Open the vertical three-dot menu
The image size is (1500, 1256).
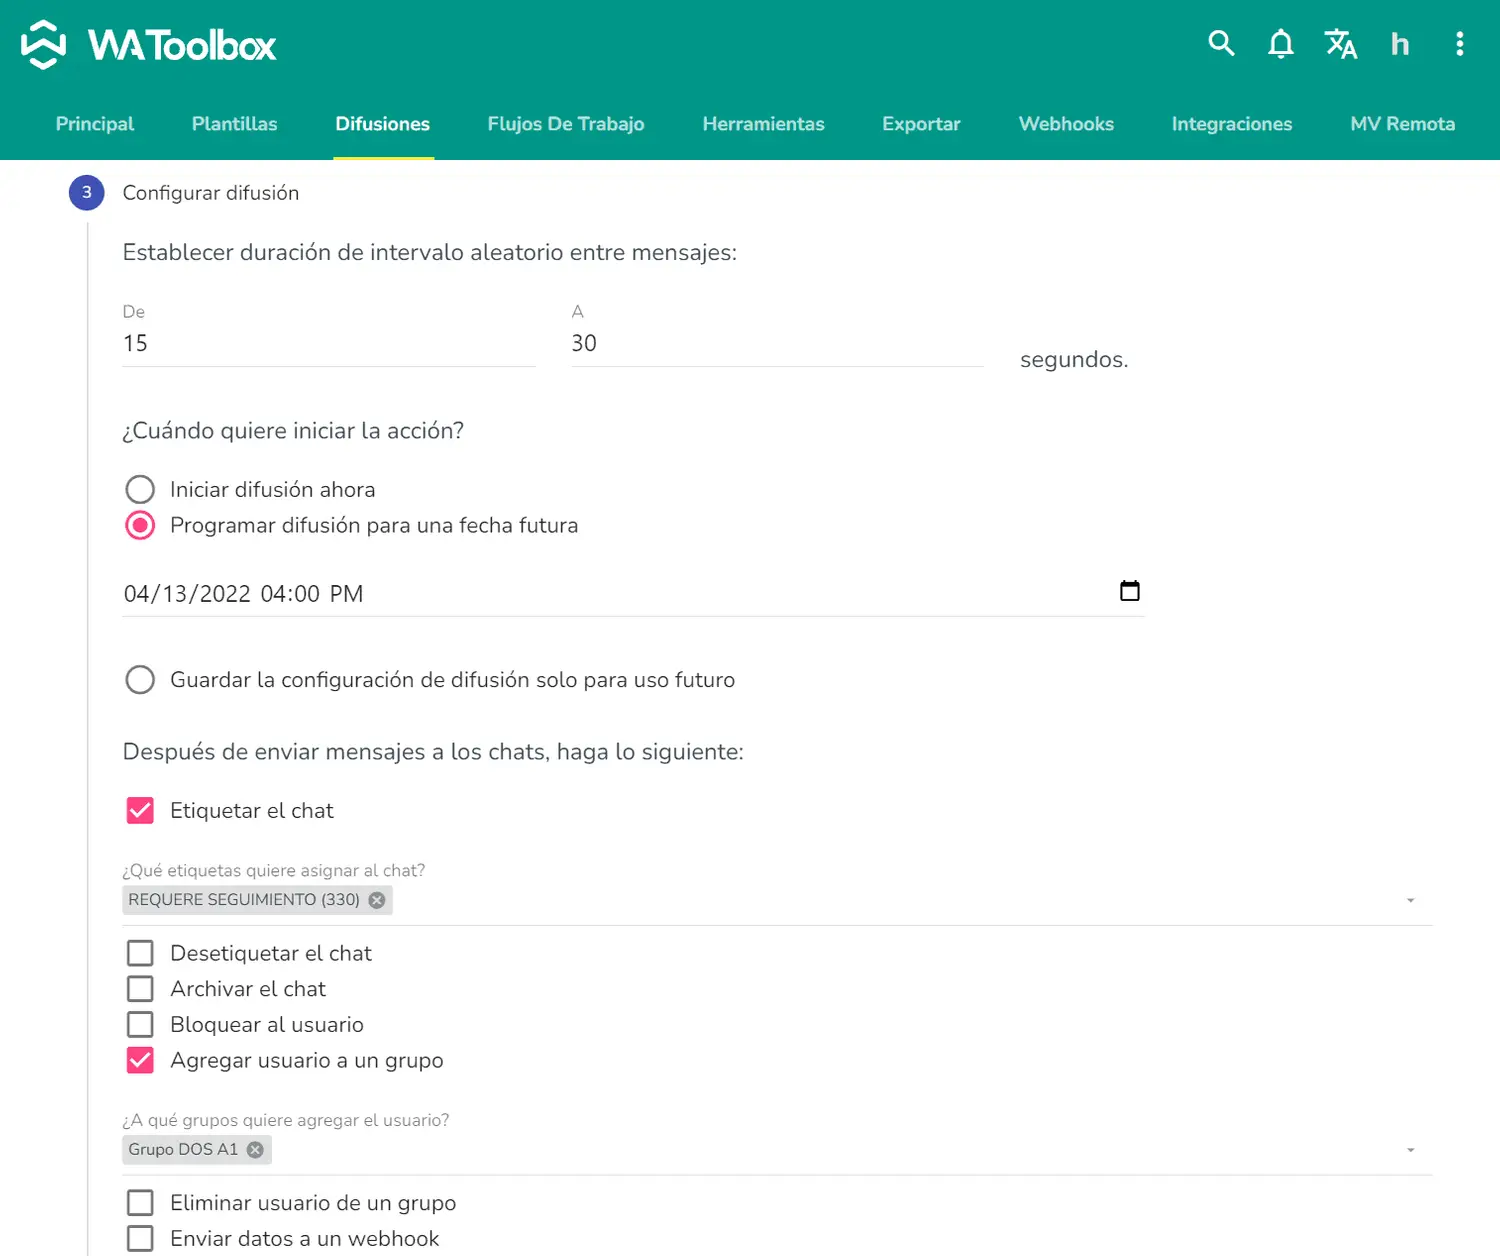pos(1459,44)
